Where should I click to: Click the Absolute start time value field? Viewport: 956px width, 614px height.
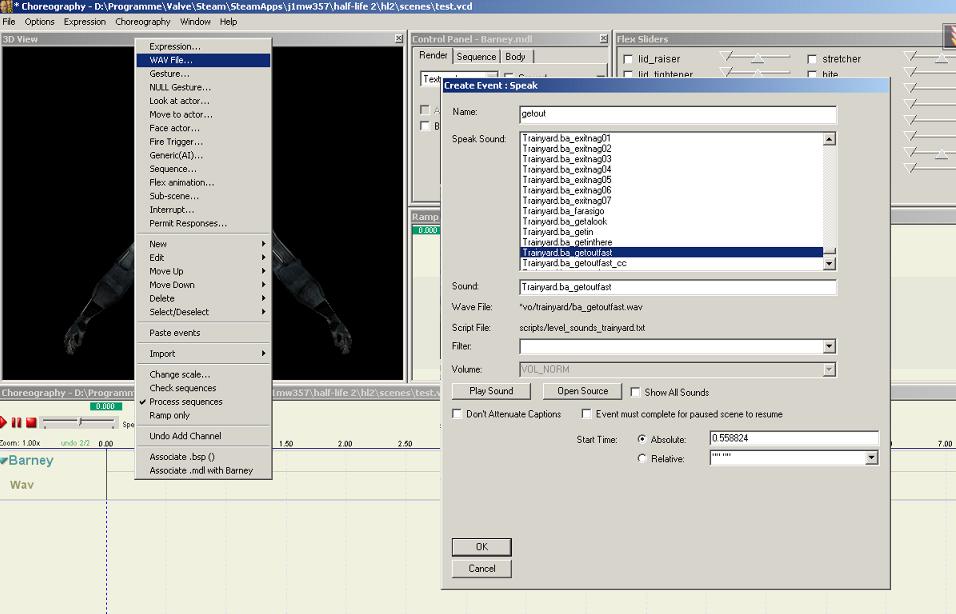pyautogui.click(x=794, y=438)
